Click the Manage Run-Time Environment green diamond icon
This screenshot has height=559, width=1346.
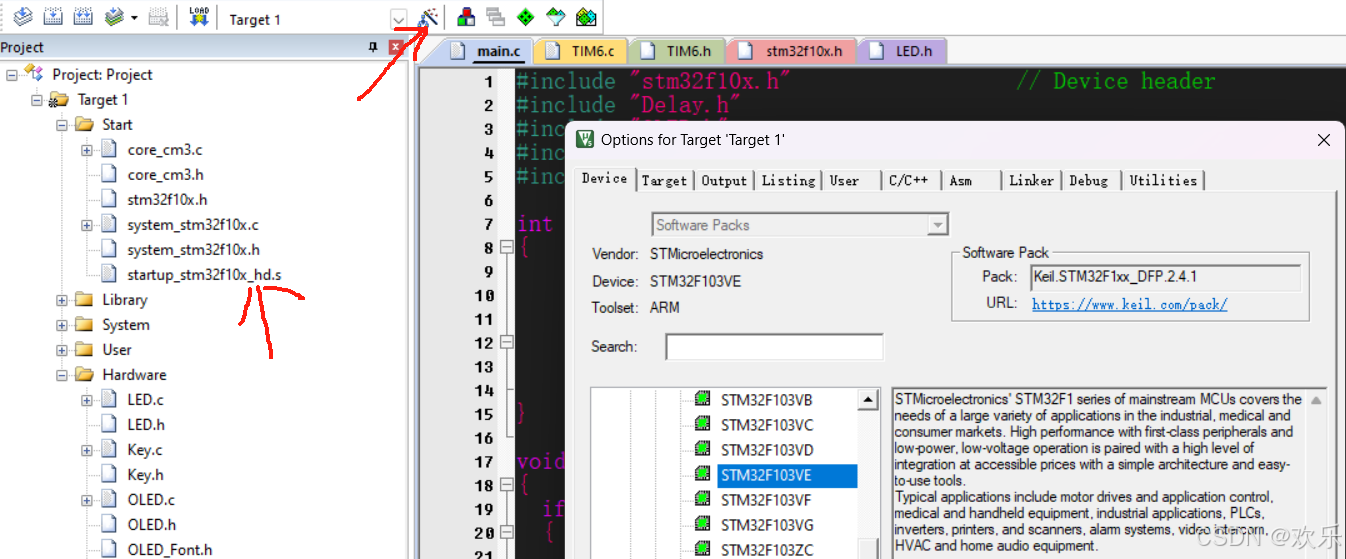(x=525, y=17)
